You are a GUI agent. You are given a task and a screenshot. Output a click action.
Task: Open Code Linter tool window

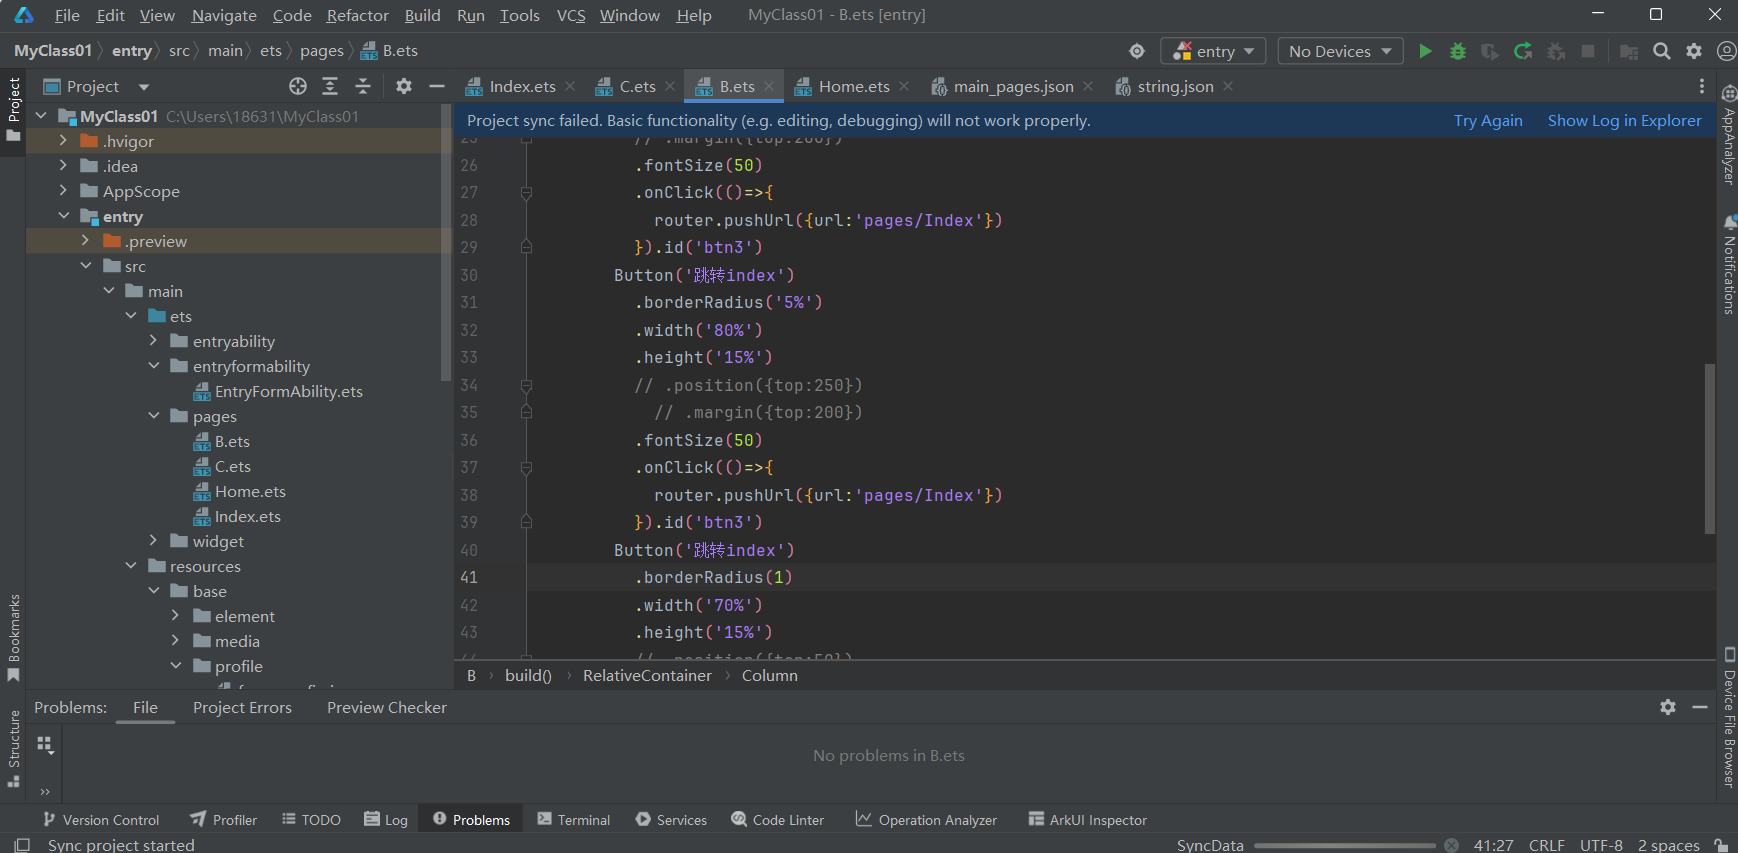777,819
